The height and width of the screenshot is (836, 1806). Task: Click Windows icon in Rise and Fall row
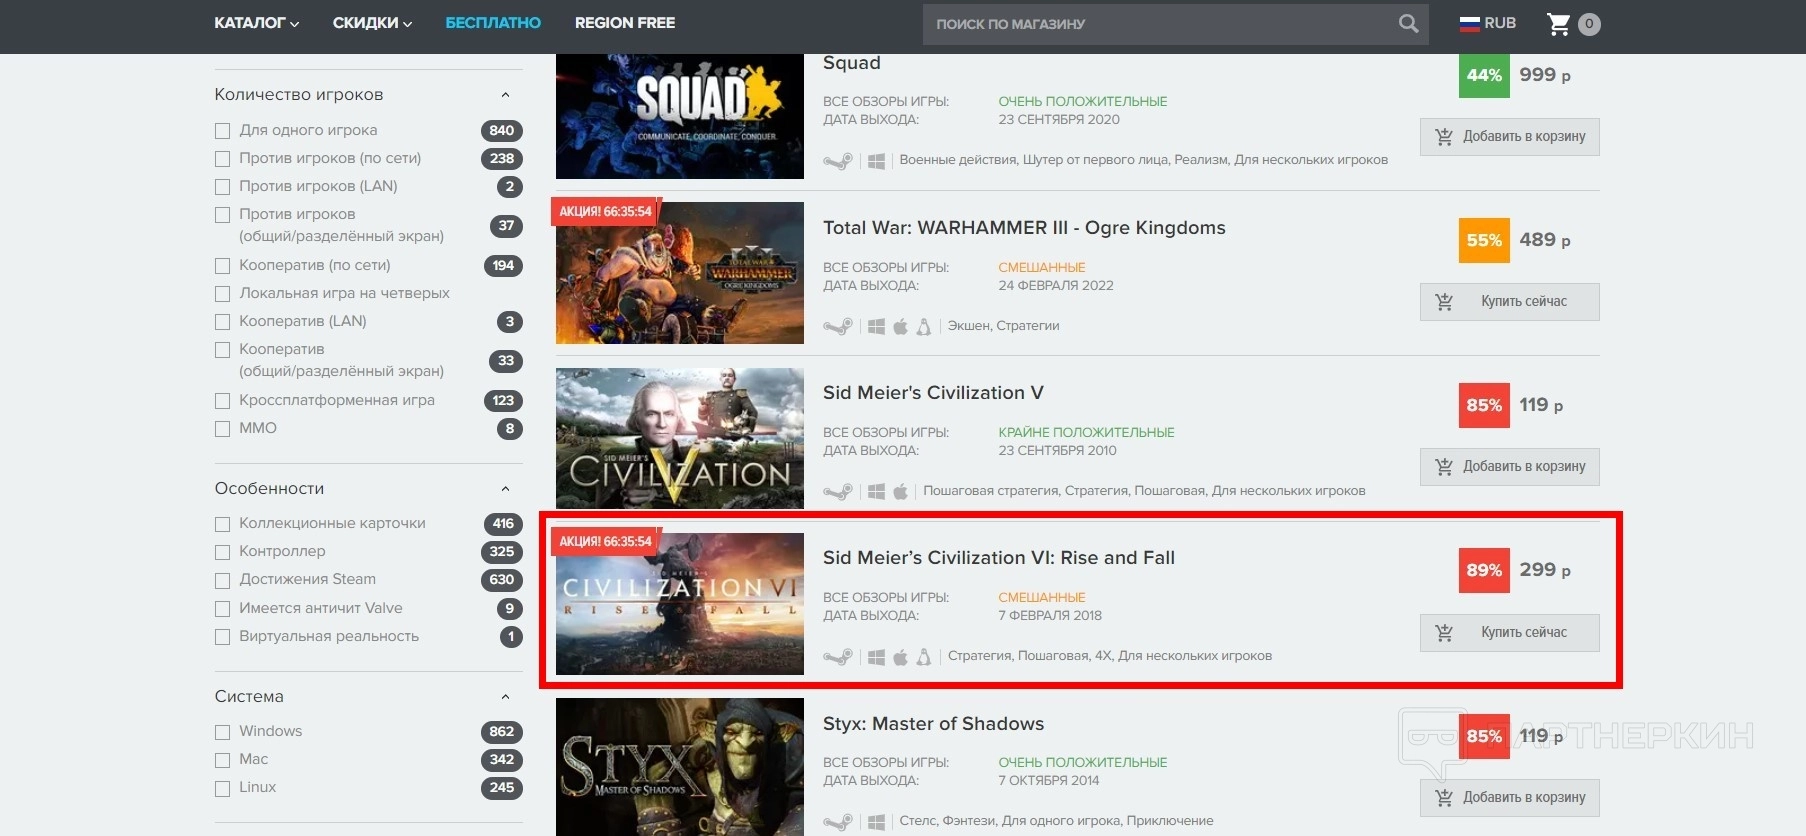click(876, 657)
